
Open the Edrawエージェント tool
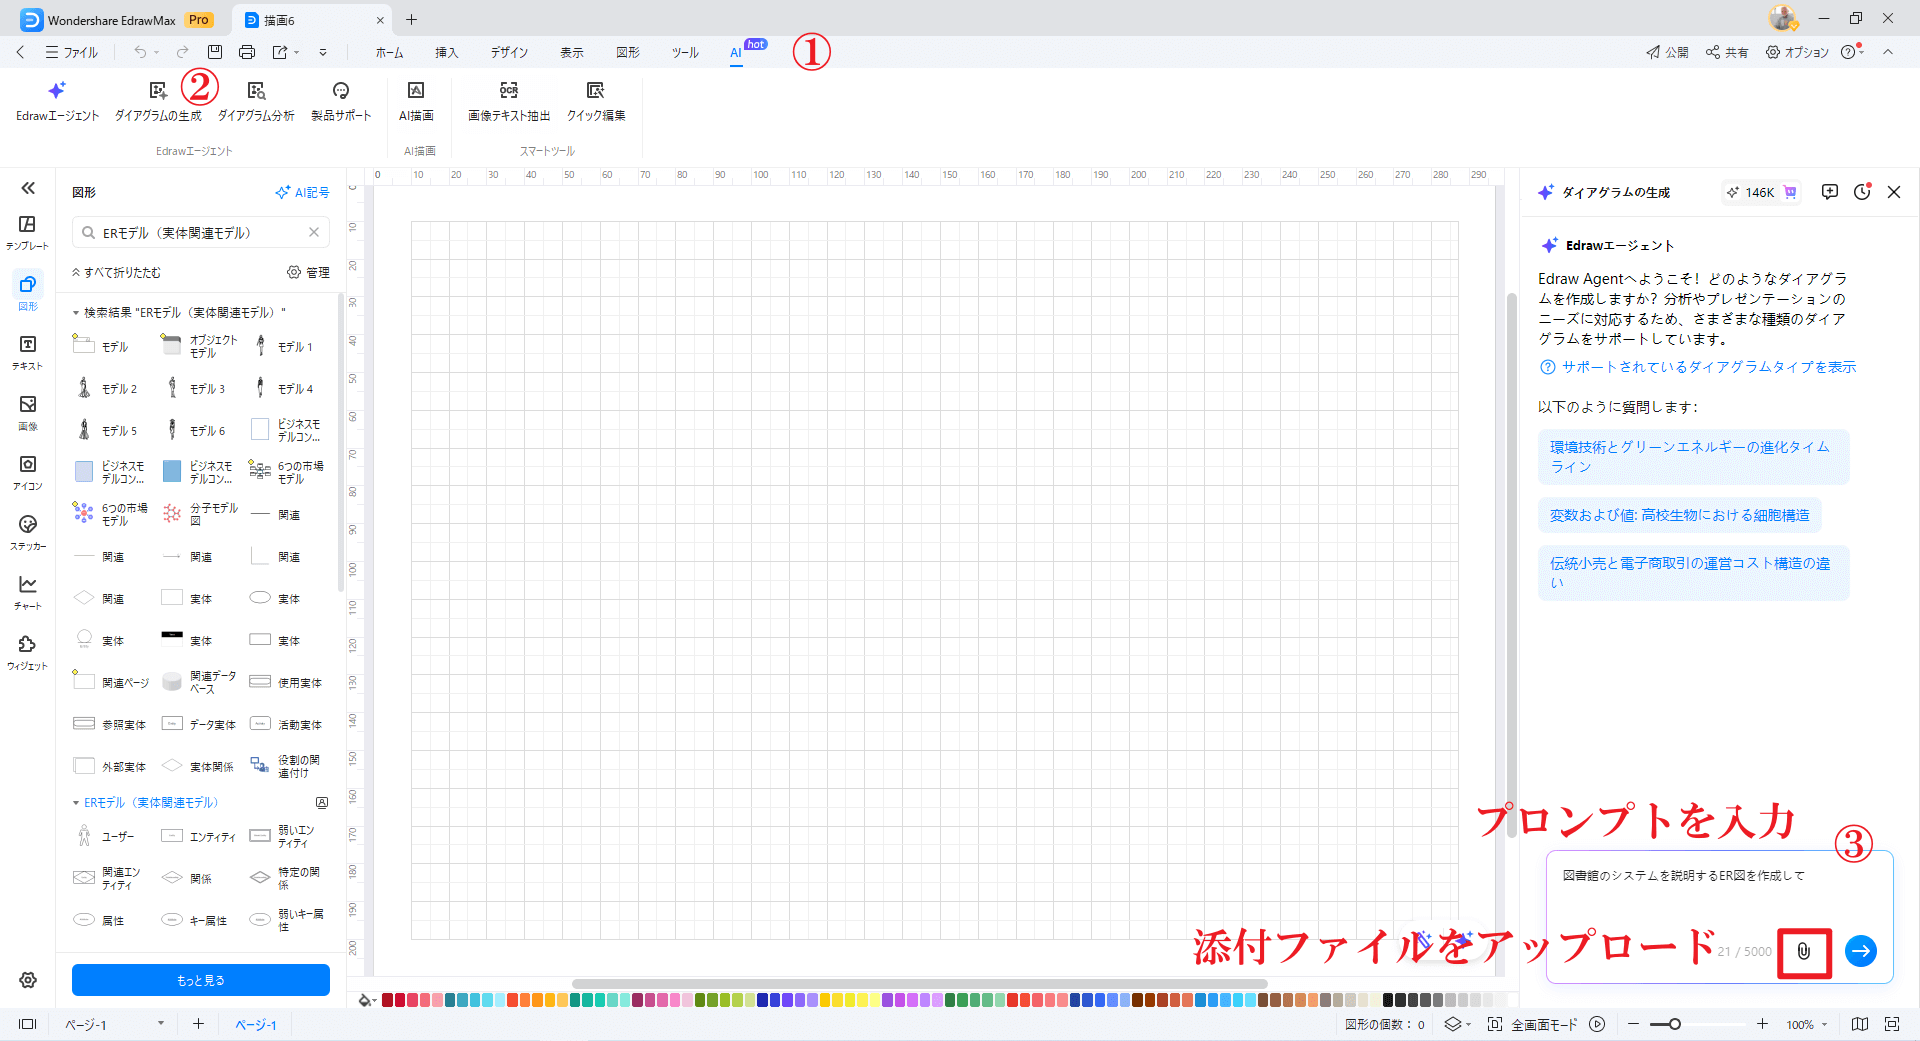pyautogui.click(x=57, y=100)
